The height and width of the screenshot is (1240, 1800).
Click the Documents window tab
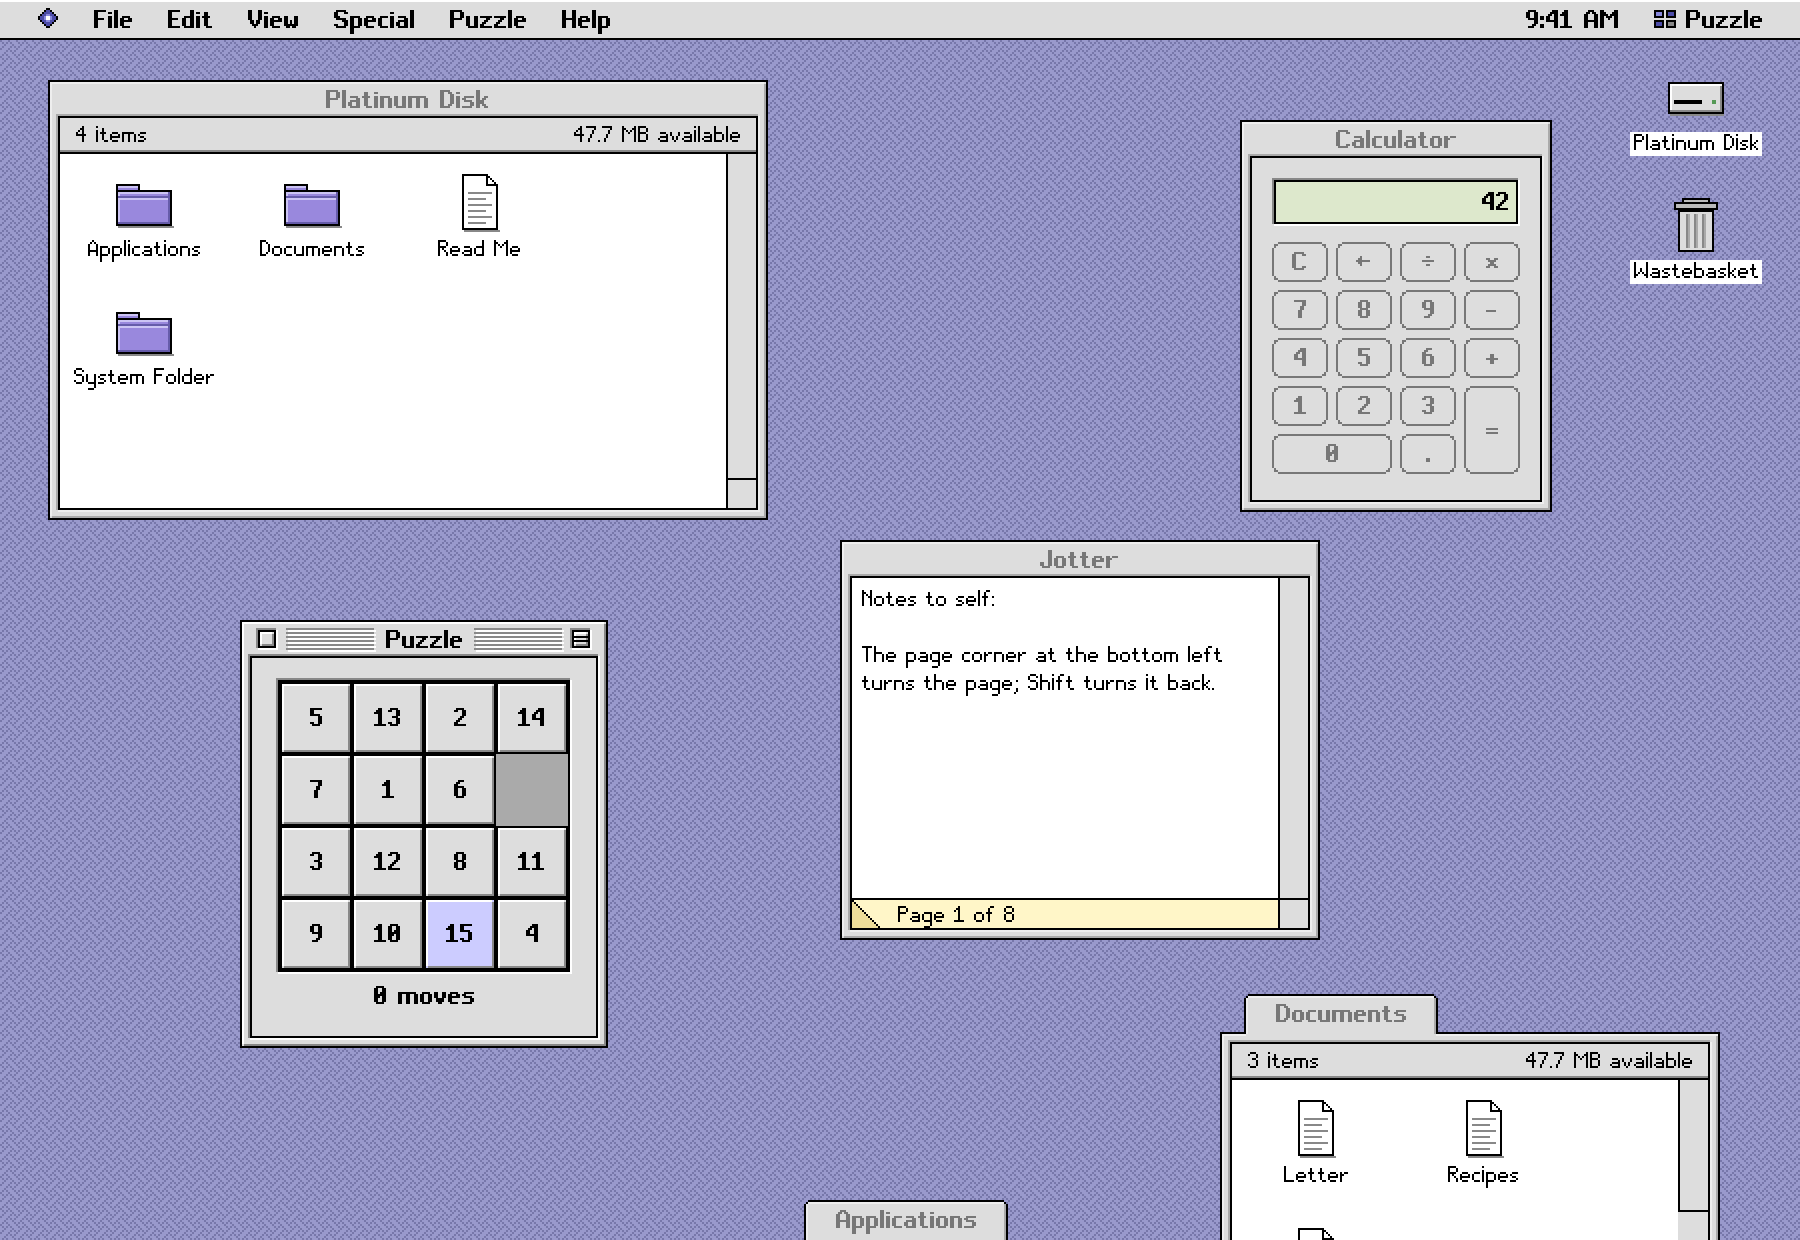(x=1340, y=1014)
